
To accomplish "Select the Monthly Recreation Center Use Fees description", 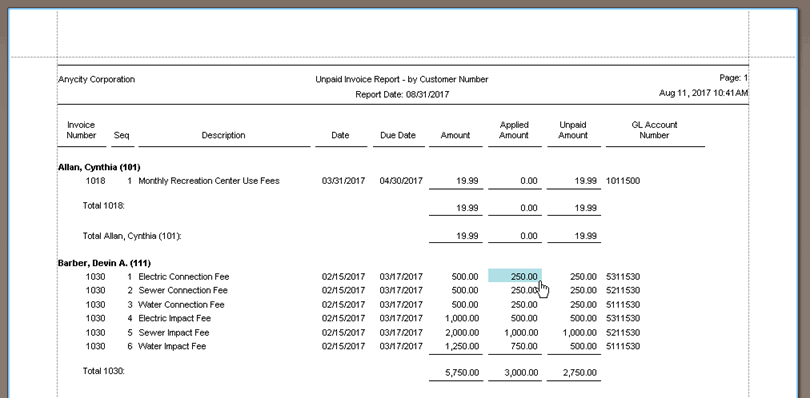I will click(209, 181).
